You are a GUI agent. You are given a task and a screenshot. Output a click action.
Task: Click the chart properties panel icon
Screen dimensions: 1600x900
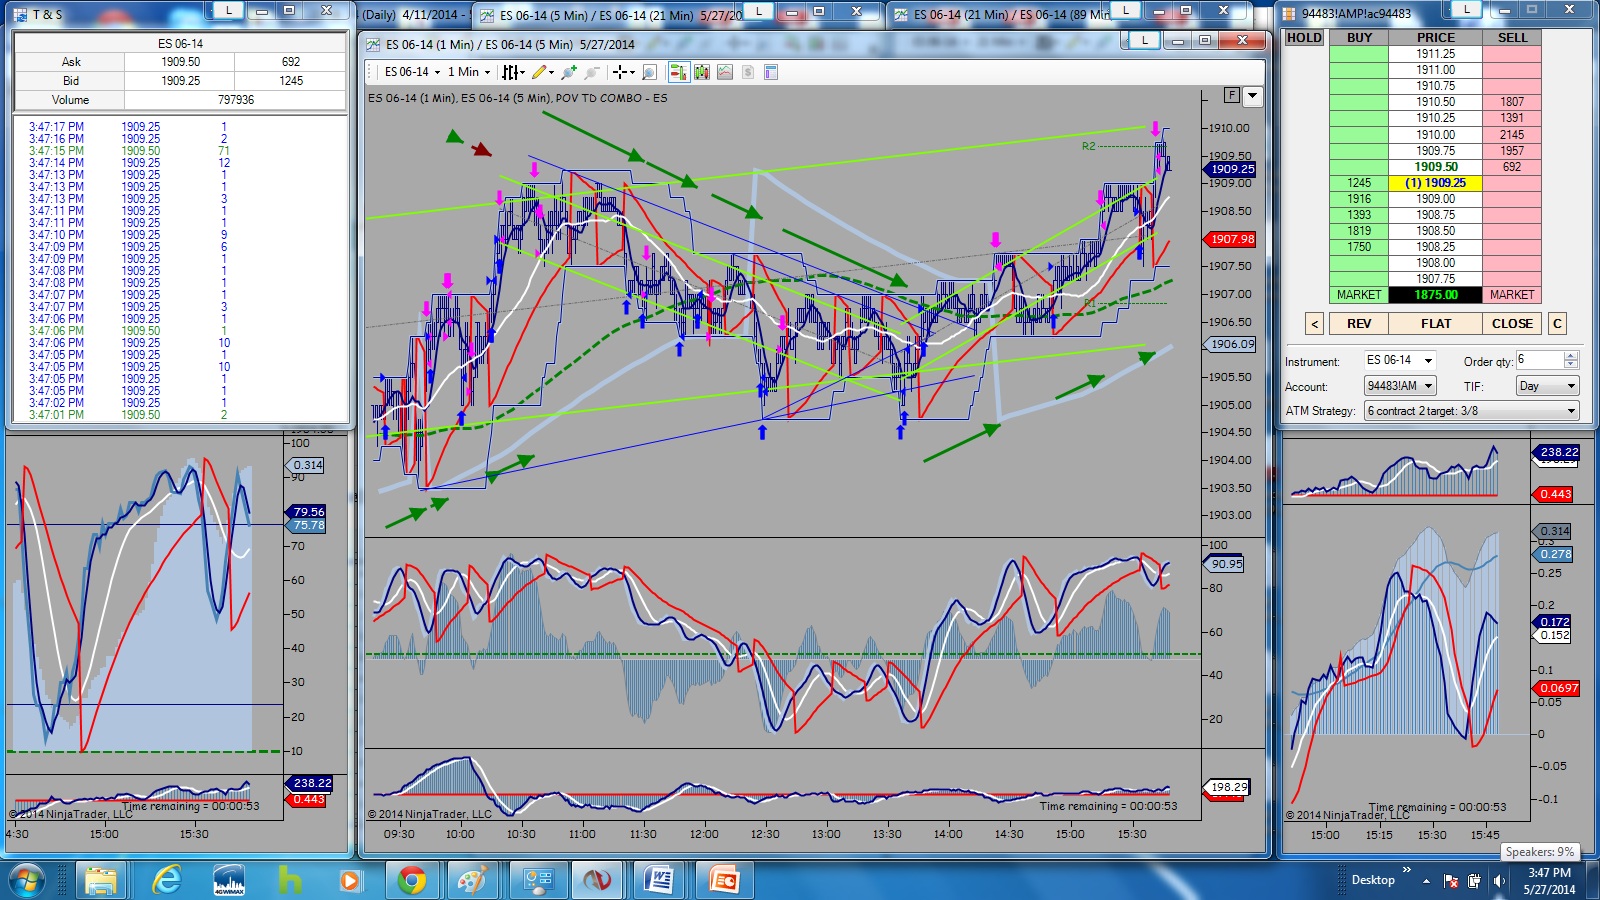771,72
